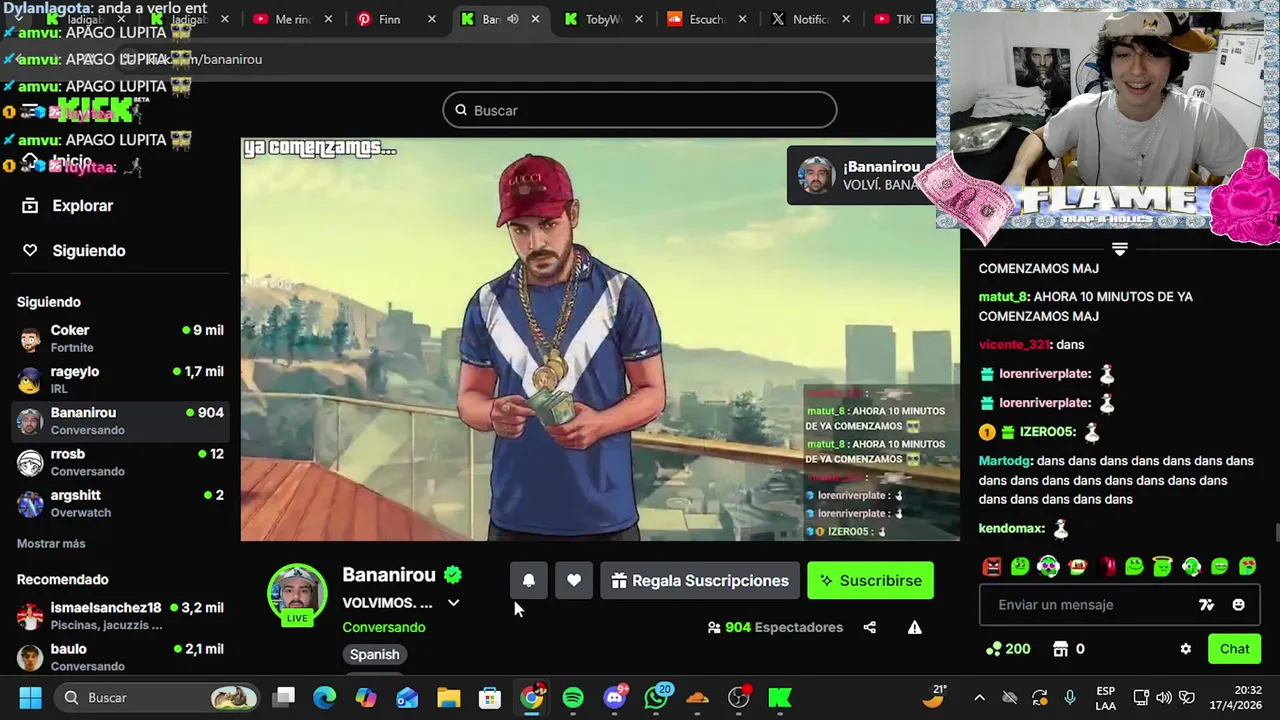Open rrosb's channel in sidebar
The height and width of the screenshot is (720, 1280).
click(120, 463)
